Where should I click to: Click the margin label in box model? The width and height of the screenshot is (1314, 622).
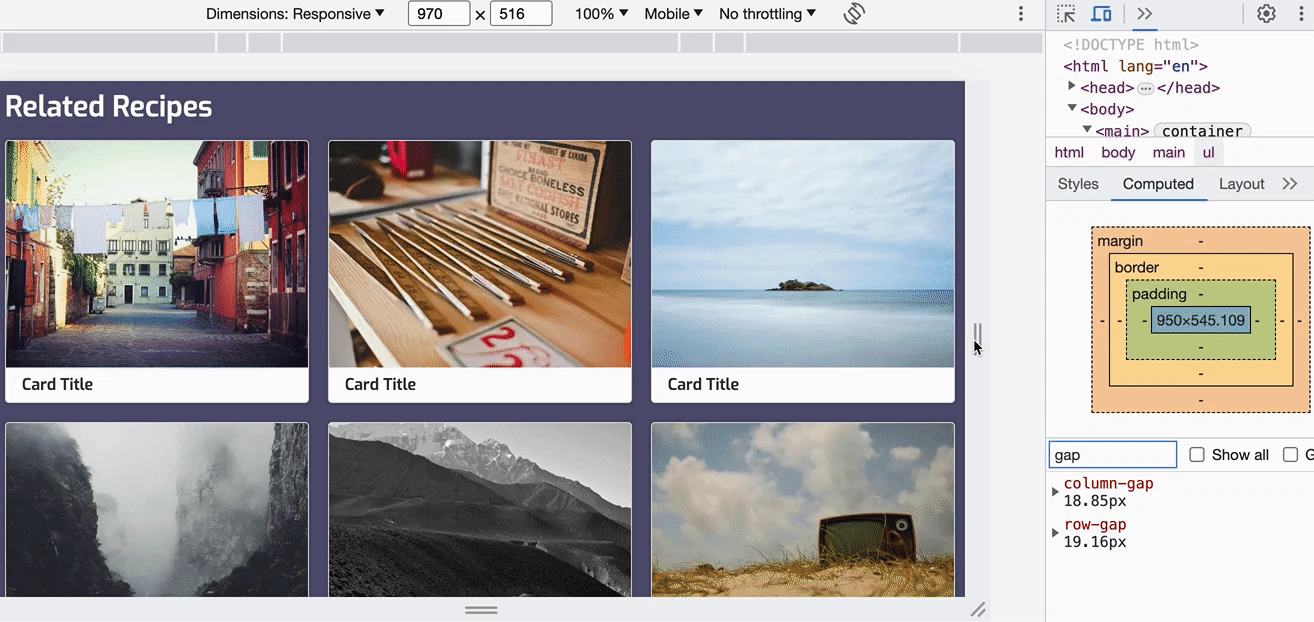pos(1120,241)
